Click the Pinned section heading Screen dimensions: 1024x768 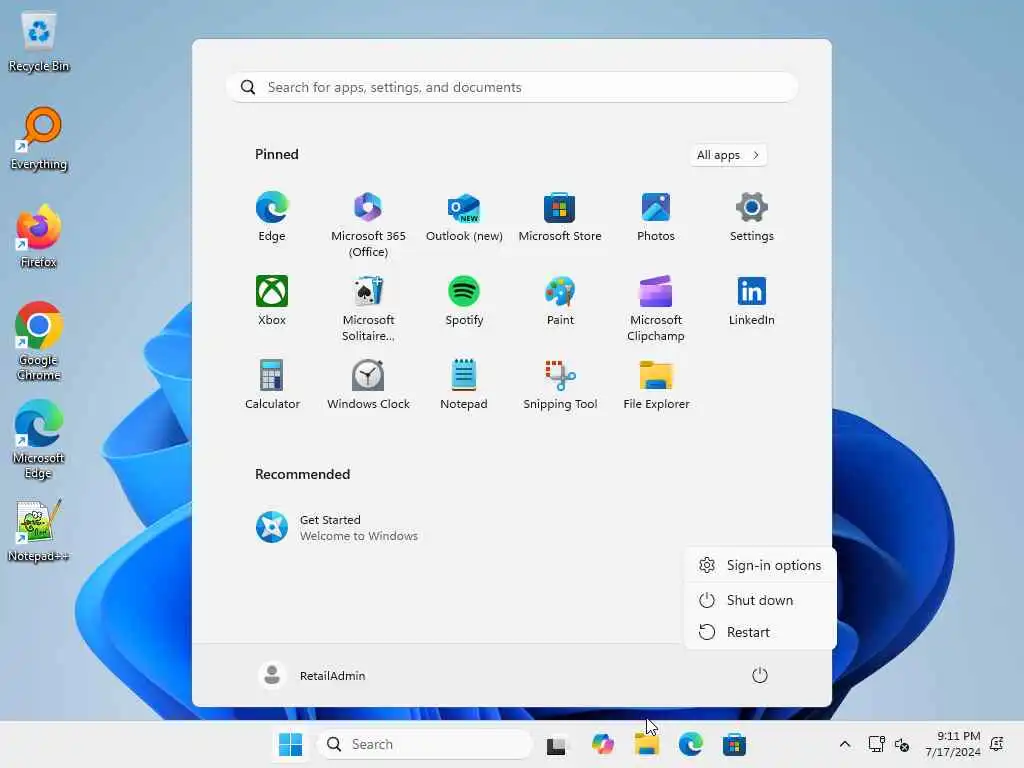(277, 154)
